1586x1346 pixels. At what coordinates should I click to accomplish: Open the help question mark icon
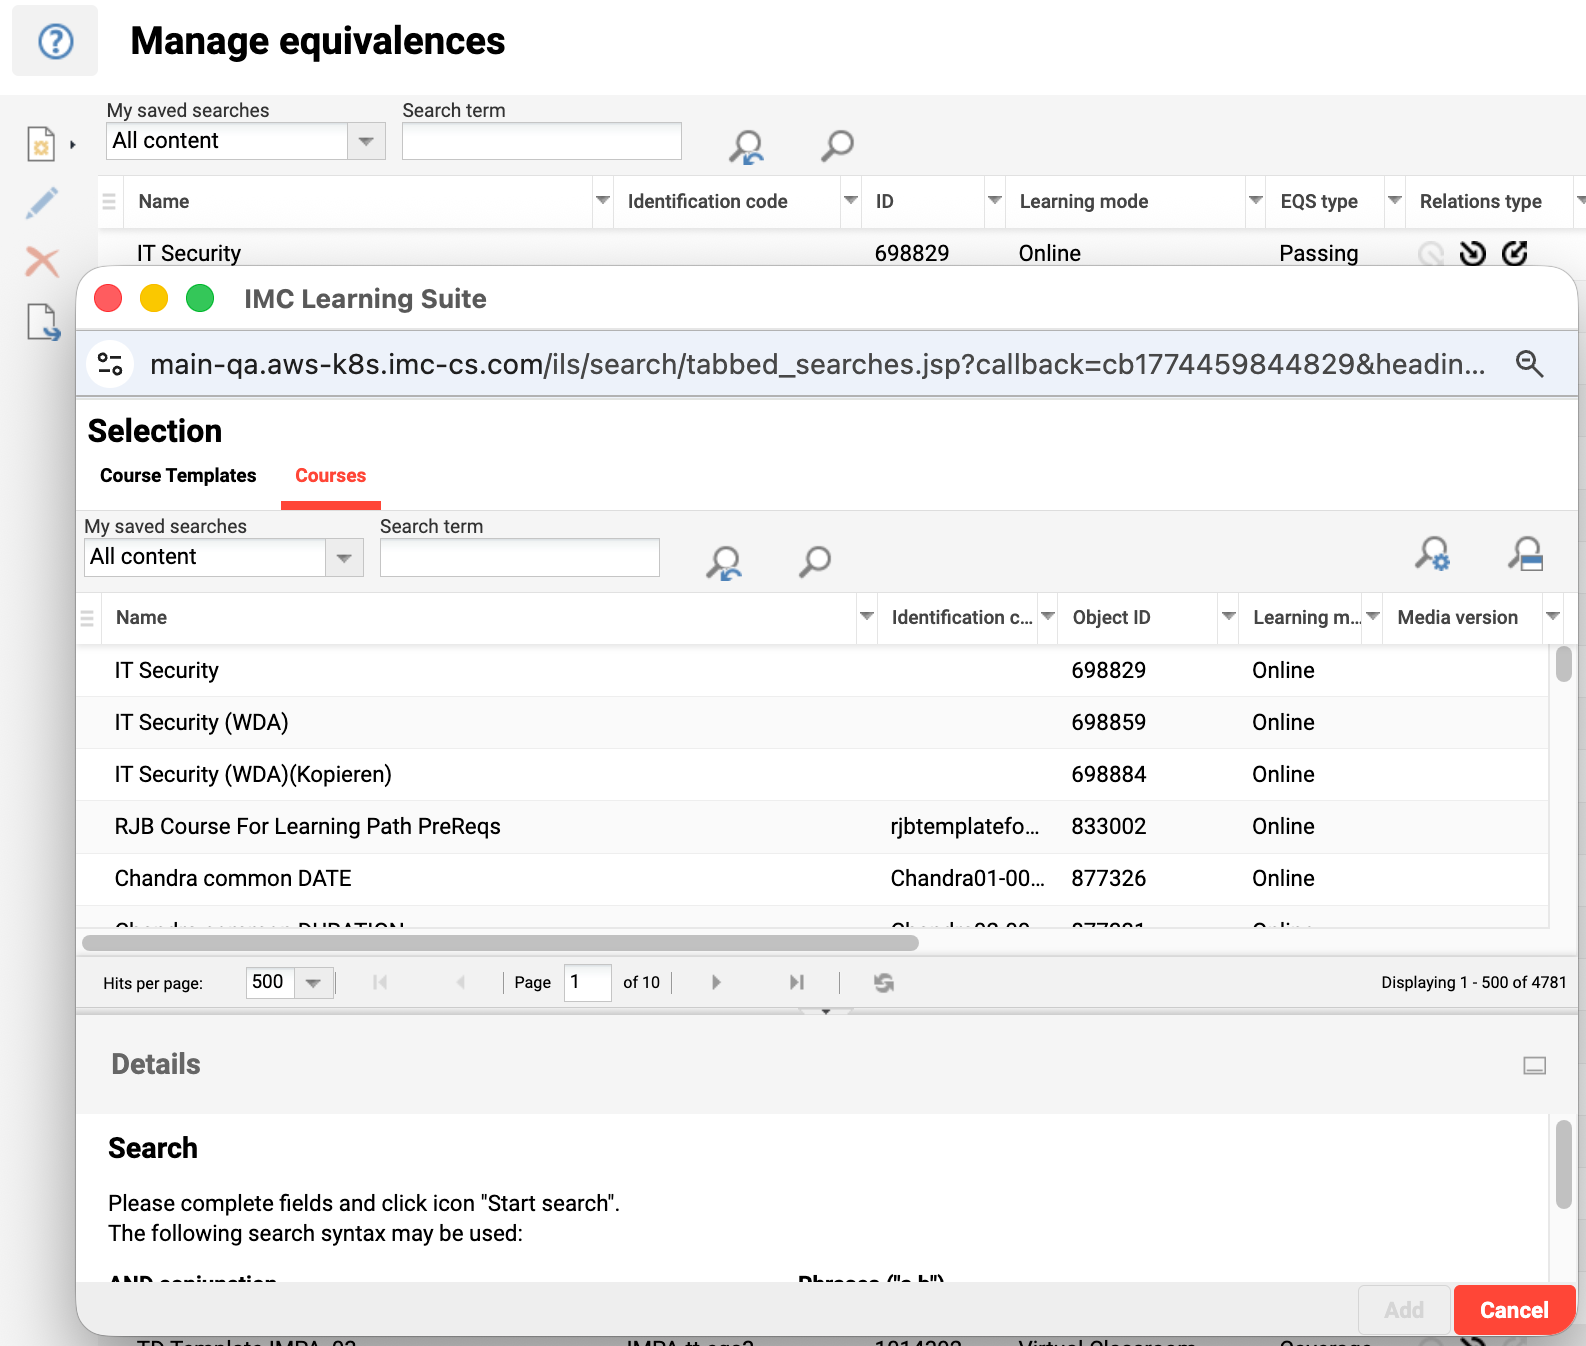[x=55, y=41]
